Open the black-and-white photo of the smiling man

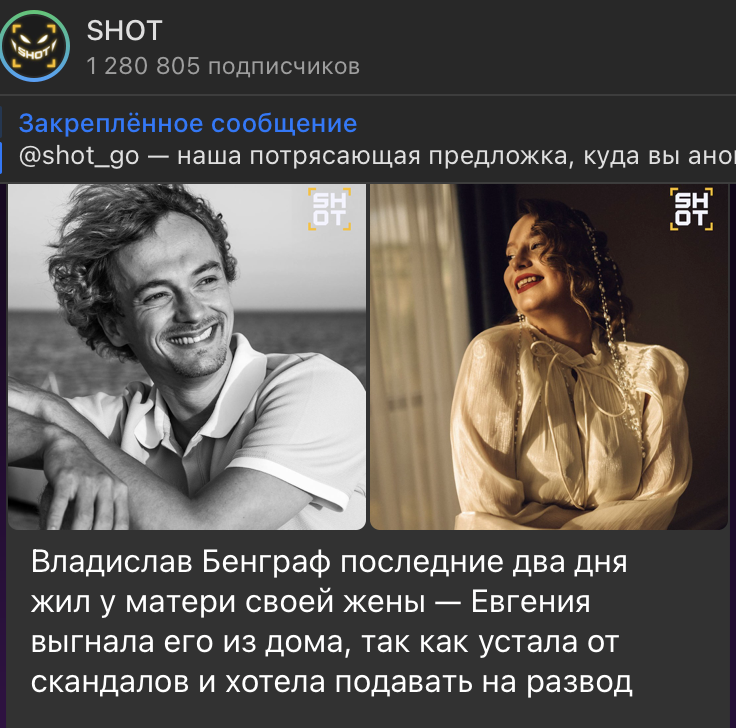click(x=187, y=357)
